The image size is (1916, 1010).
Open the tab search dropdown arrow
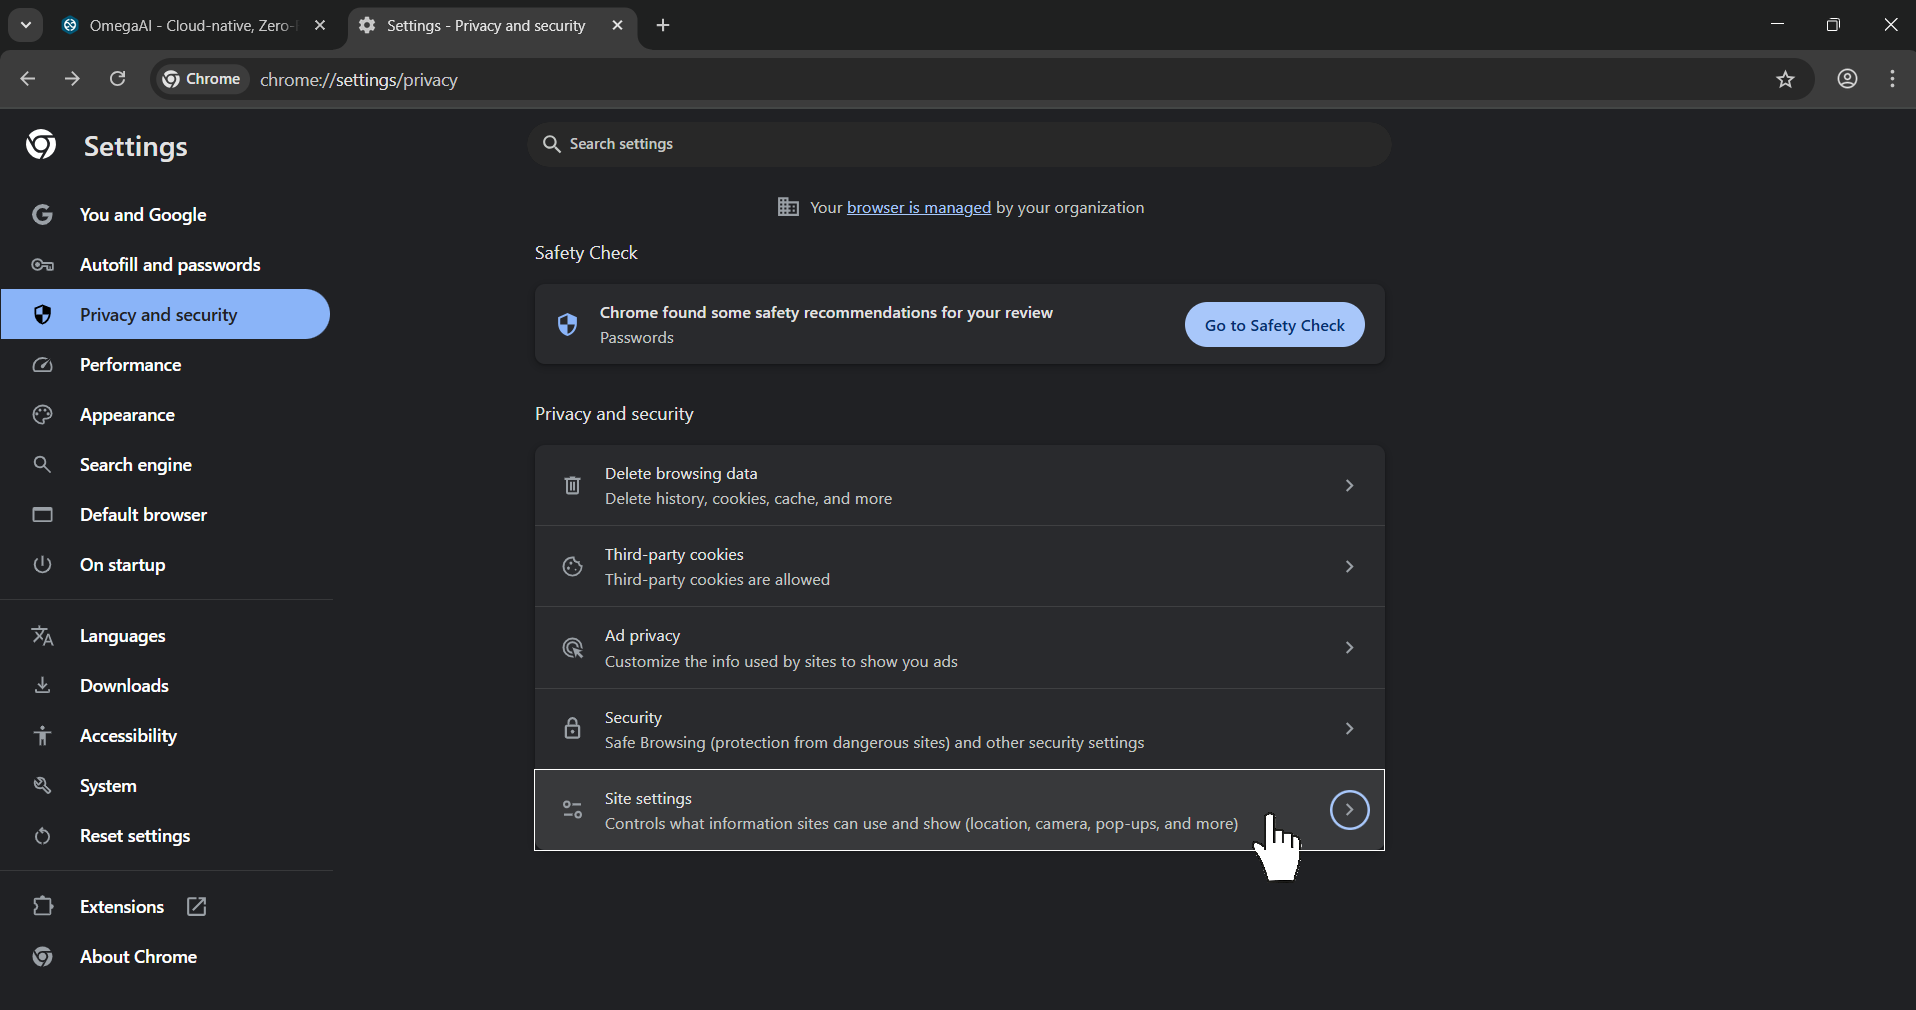point(25,25)
